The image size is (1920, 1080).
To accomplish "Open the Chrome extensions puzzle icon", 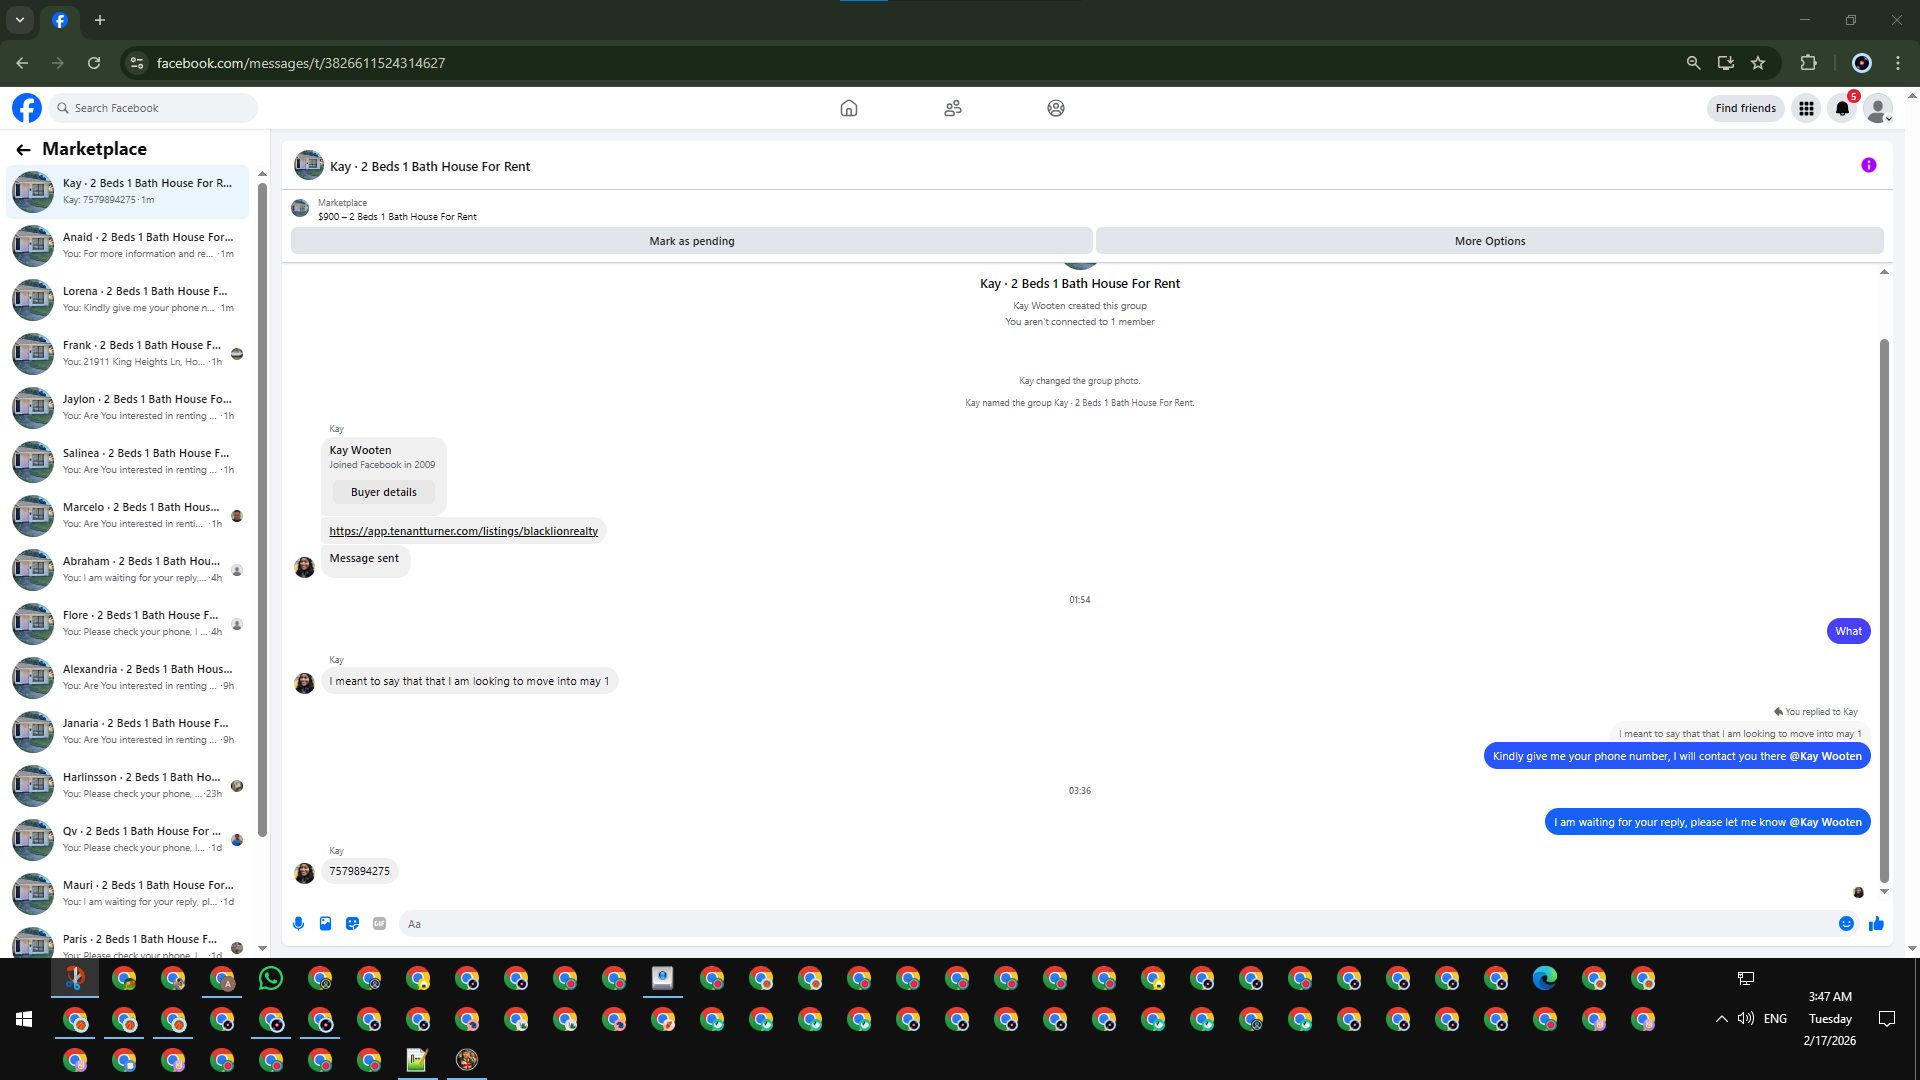I will tap(1808, 63).
